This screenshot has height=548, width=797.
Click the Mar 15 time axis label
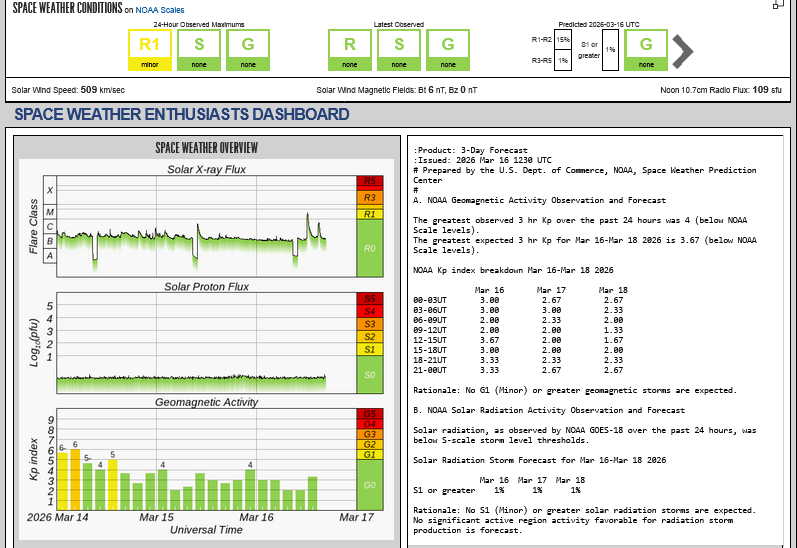tap(157, 517)
